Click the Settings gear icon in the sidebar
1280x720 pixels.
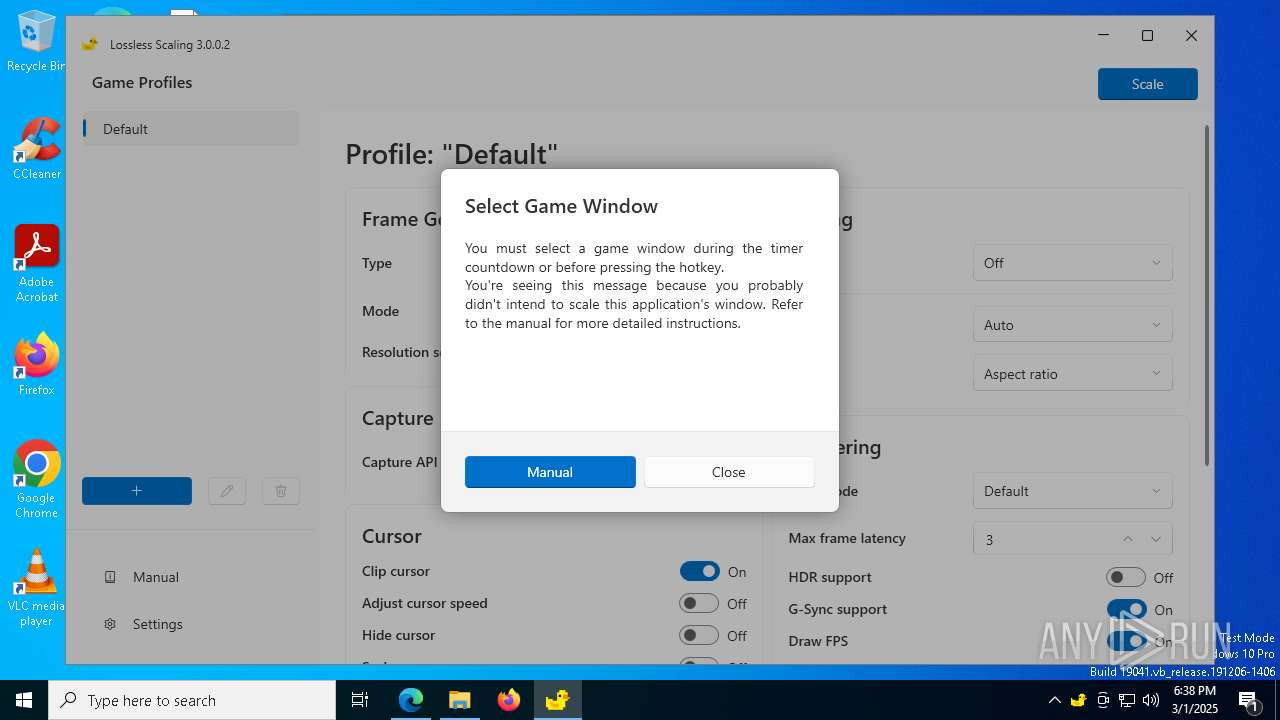pyautogui.click(x=110, y=624)
